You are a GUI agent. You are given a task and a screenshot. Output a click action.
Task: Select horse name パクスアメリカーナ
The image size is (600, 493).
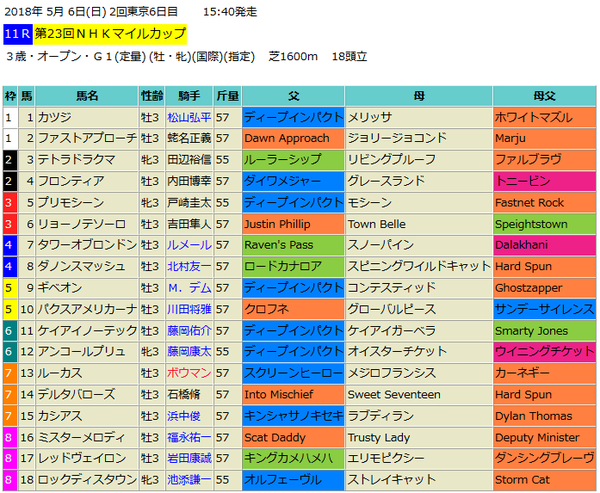pos(87,309)
